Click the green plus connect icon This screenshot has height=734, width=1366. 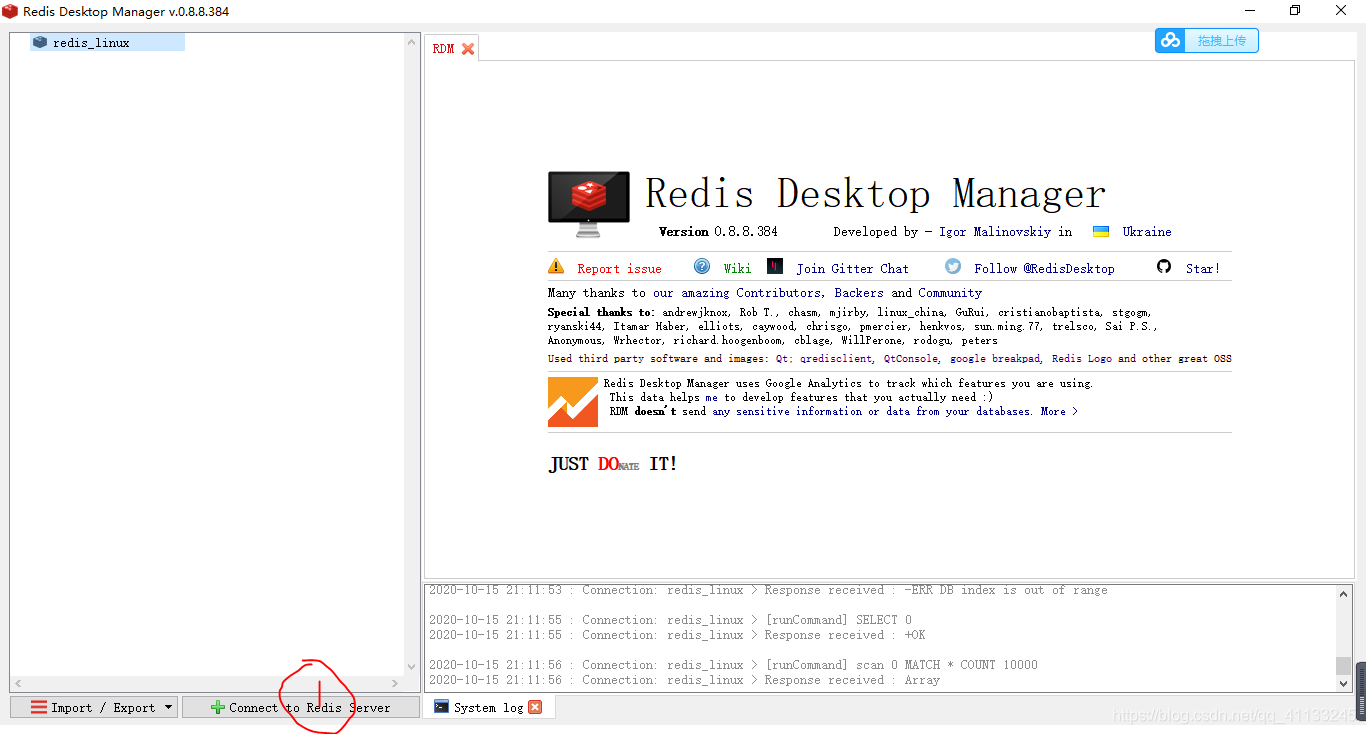217,707
